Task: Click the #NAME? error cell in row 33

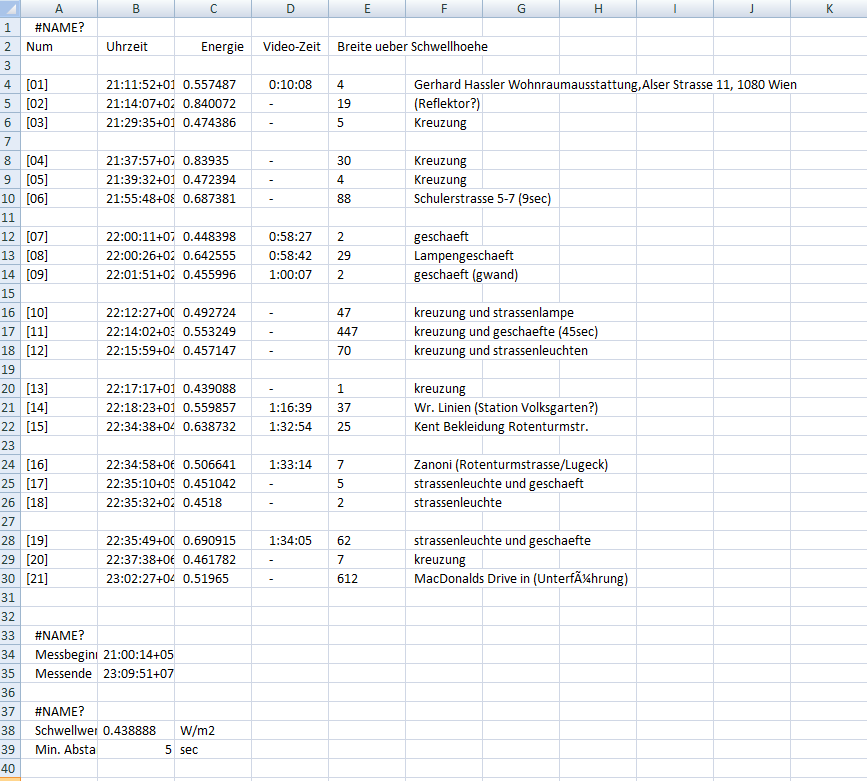Action: pos(59,636)
